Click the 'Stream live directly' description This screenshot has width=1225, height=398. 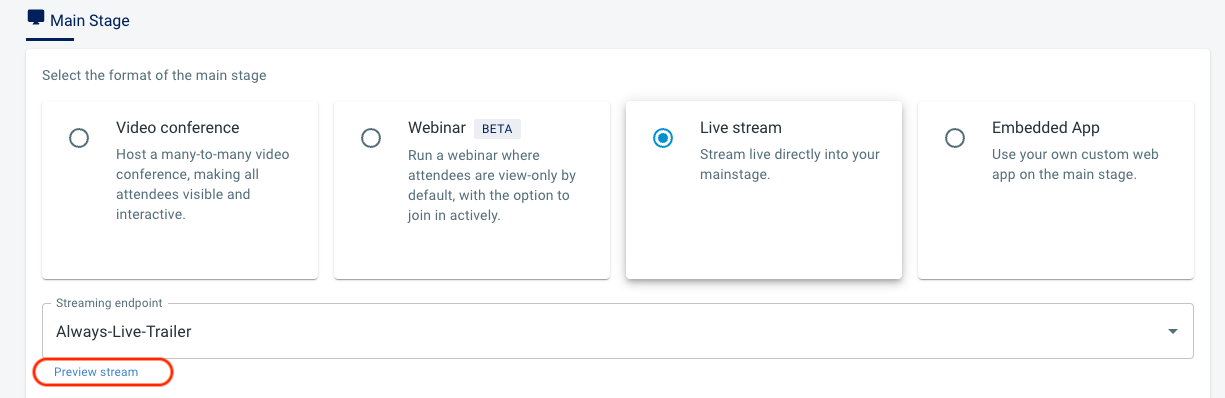coord(790,165)
